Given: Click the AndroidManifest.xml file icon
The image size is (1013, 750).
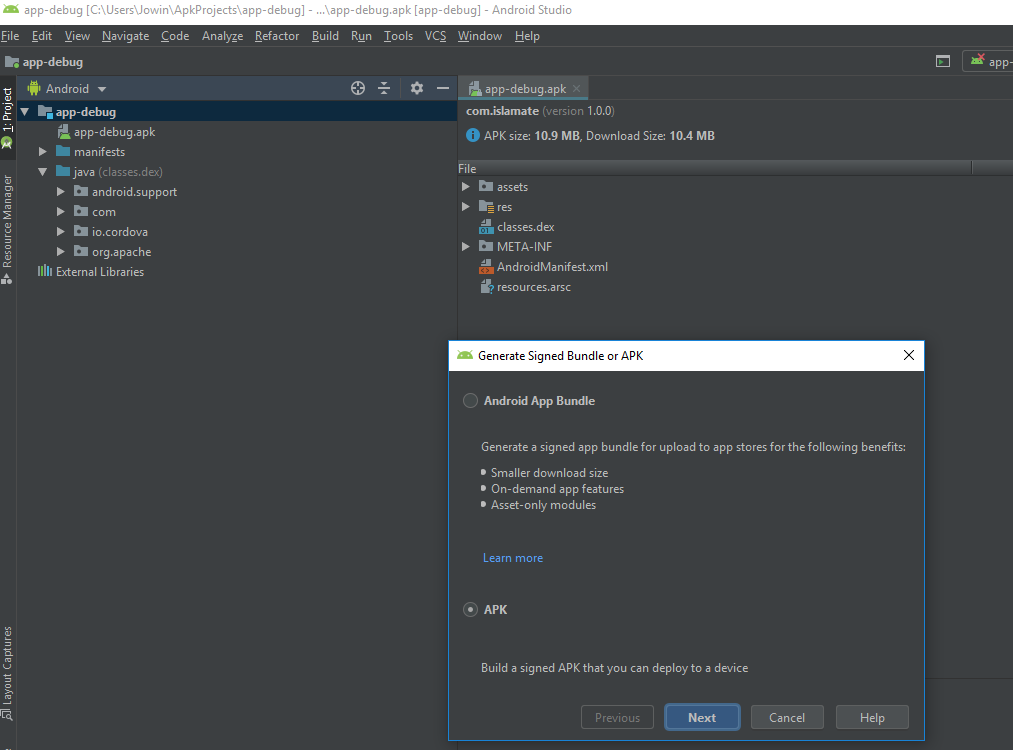Looking at the screenshot, I should coord(486,267).
